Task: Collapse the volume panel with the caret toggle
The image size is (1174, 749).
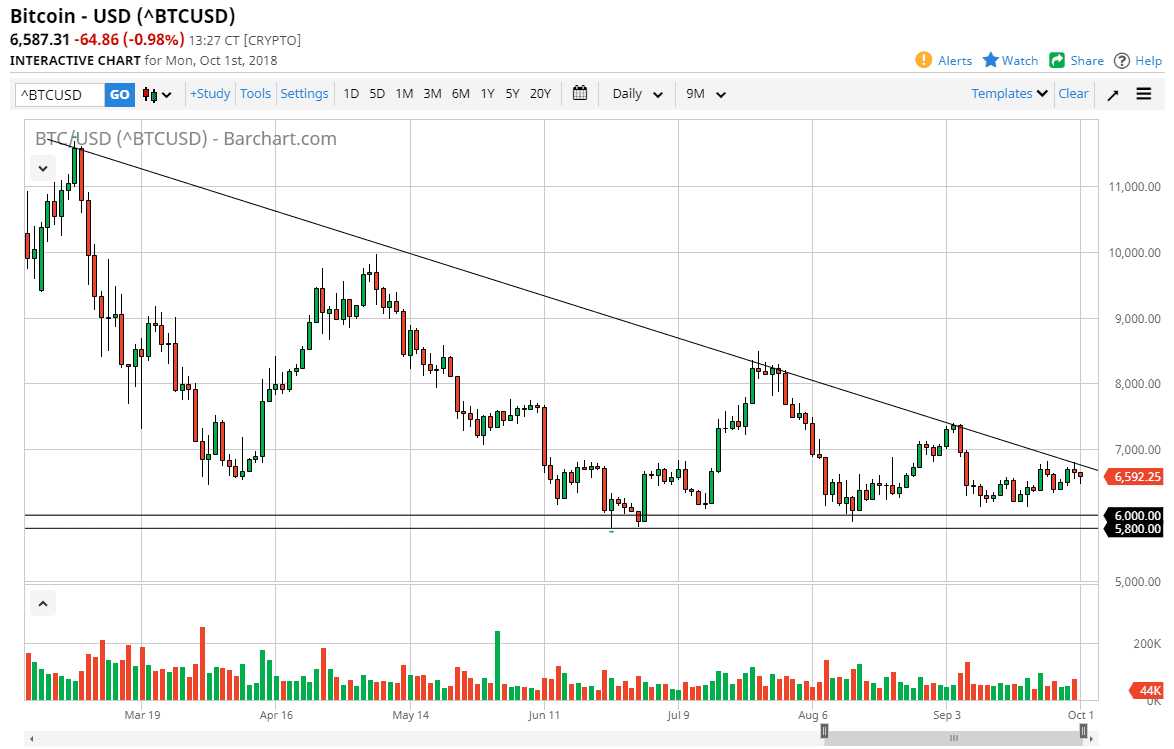Action: 42,603
